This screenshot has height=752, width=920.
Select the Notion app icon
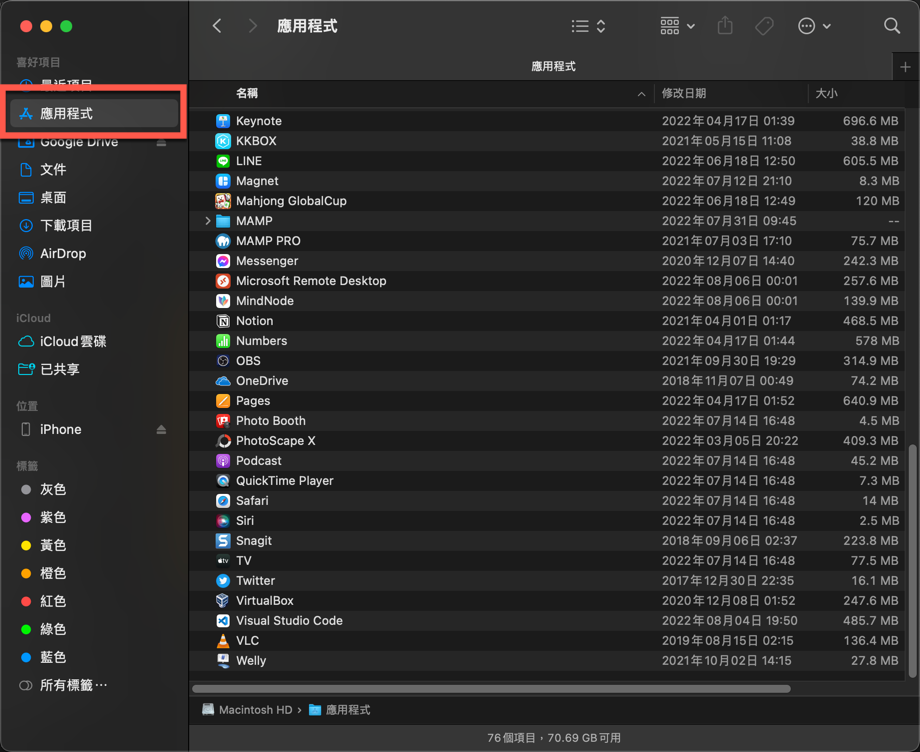[x=222, y=321]
